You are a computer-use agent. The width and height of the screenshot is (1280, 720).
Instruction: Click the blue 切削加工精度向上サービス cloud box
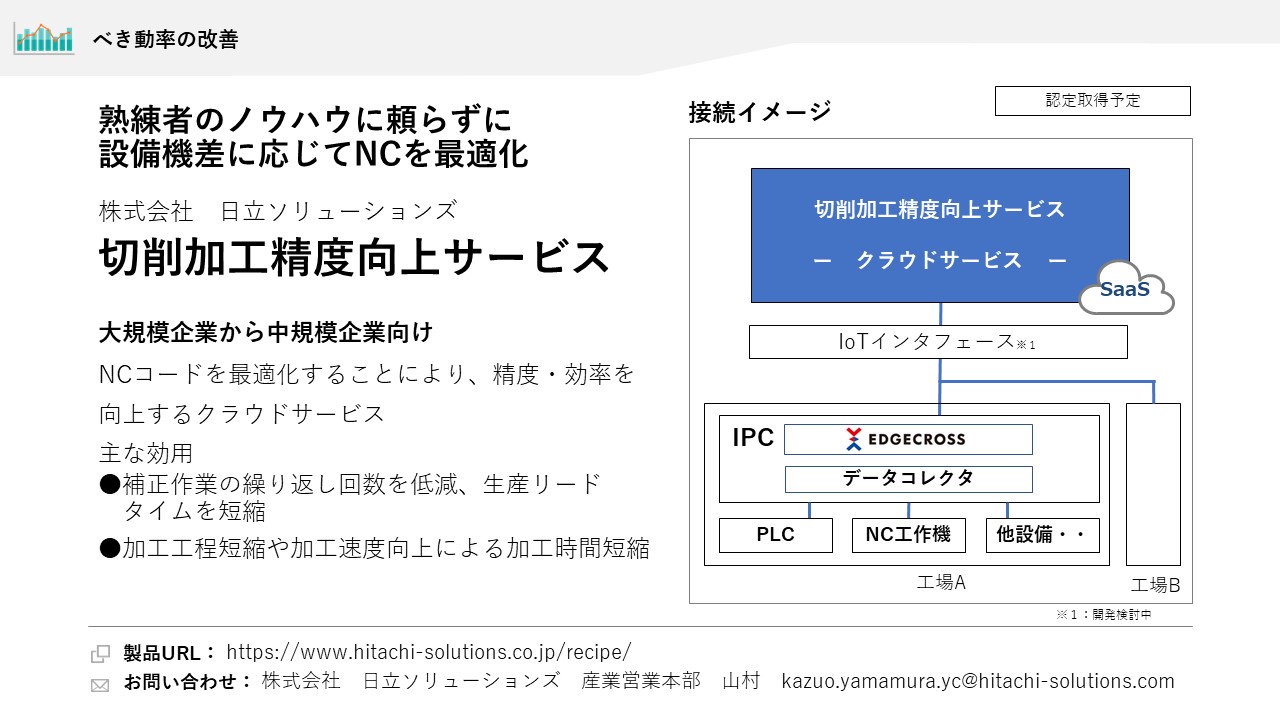(940, 235)
